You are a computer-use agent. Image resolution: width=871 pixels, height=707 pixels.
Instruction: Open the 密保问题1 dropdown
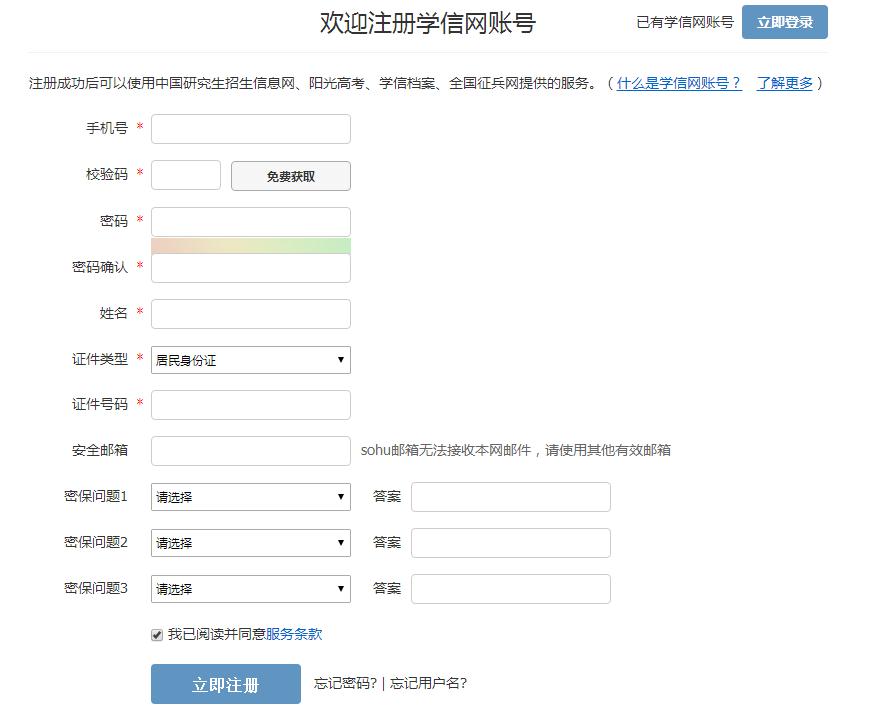pos(250,497)
